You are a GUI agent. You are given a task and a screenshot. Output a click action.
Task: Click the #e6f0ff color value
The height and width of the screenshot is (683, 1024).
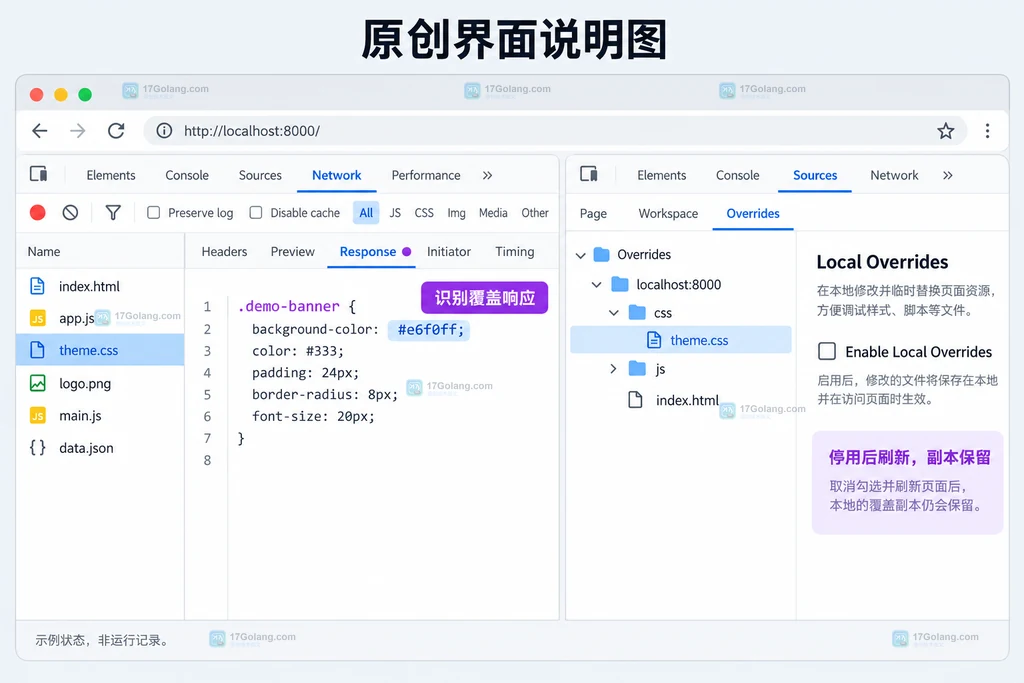[429, 330]
